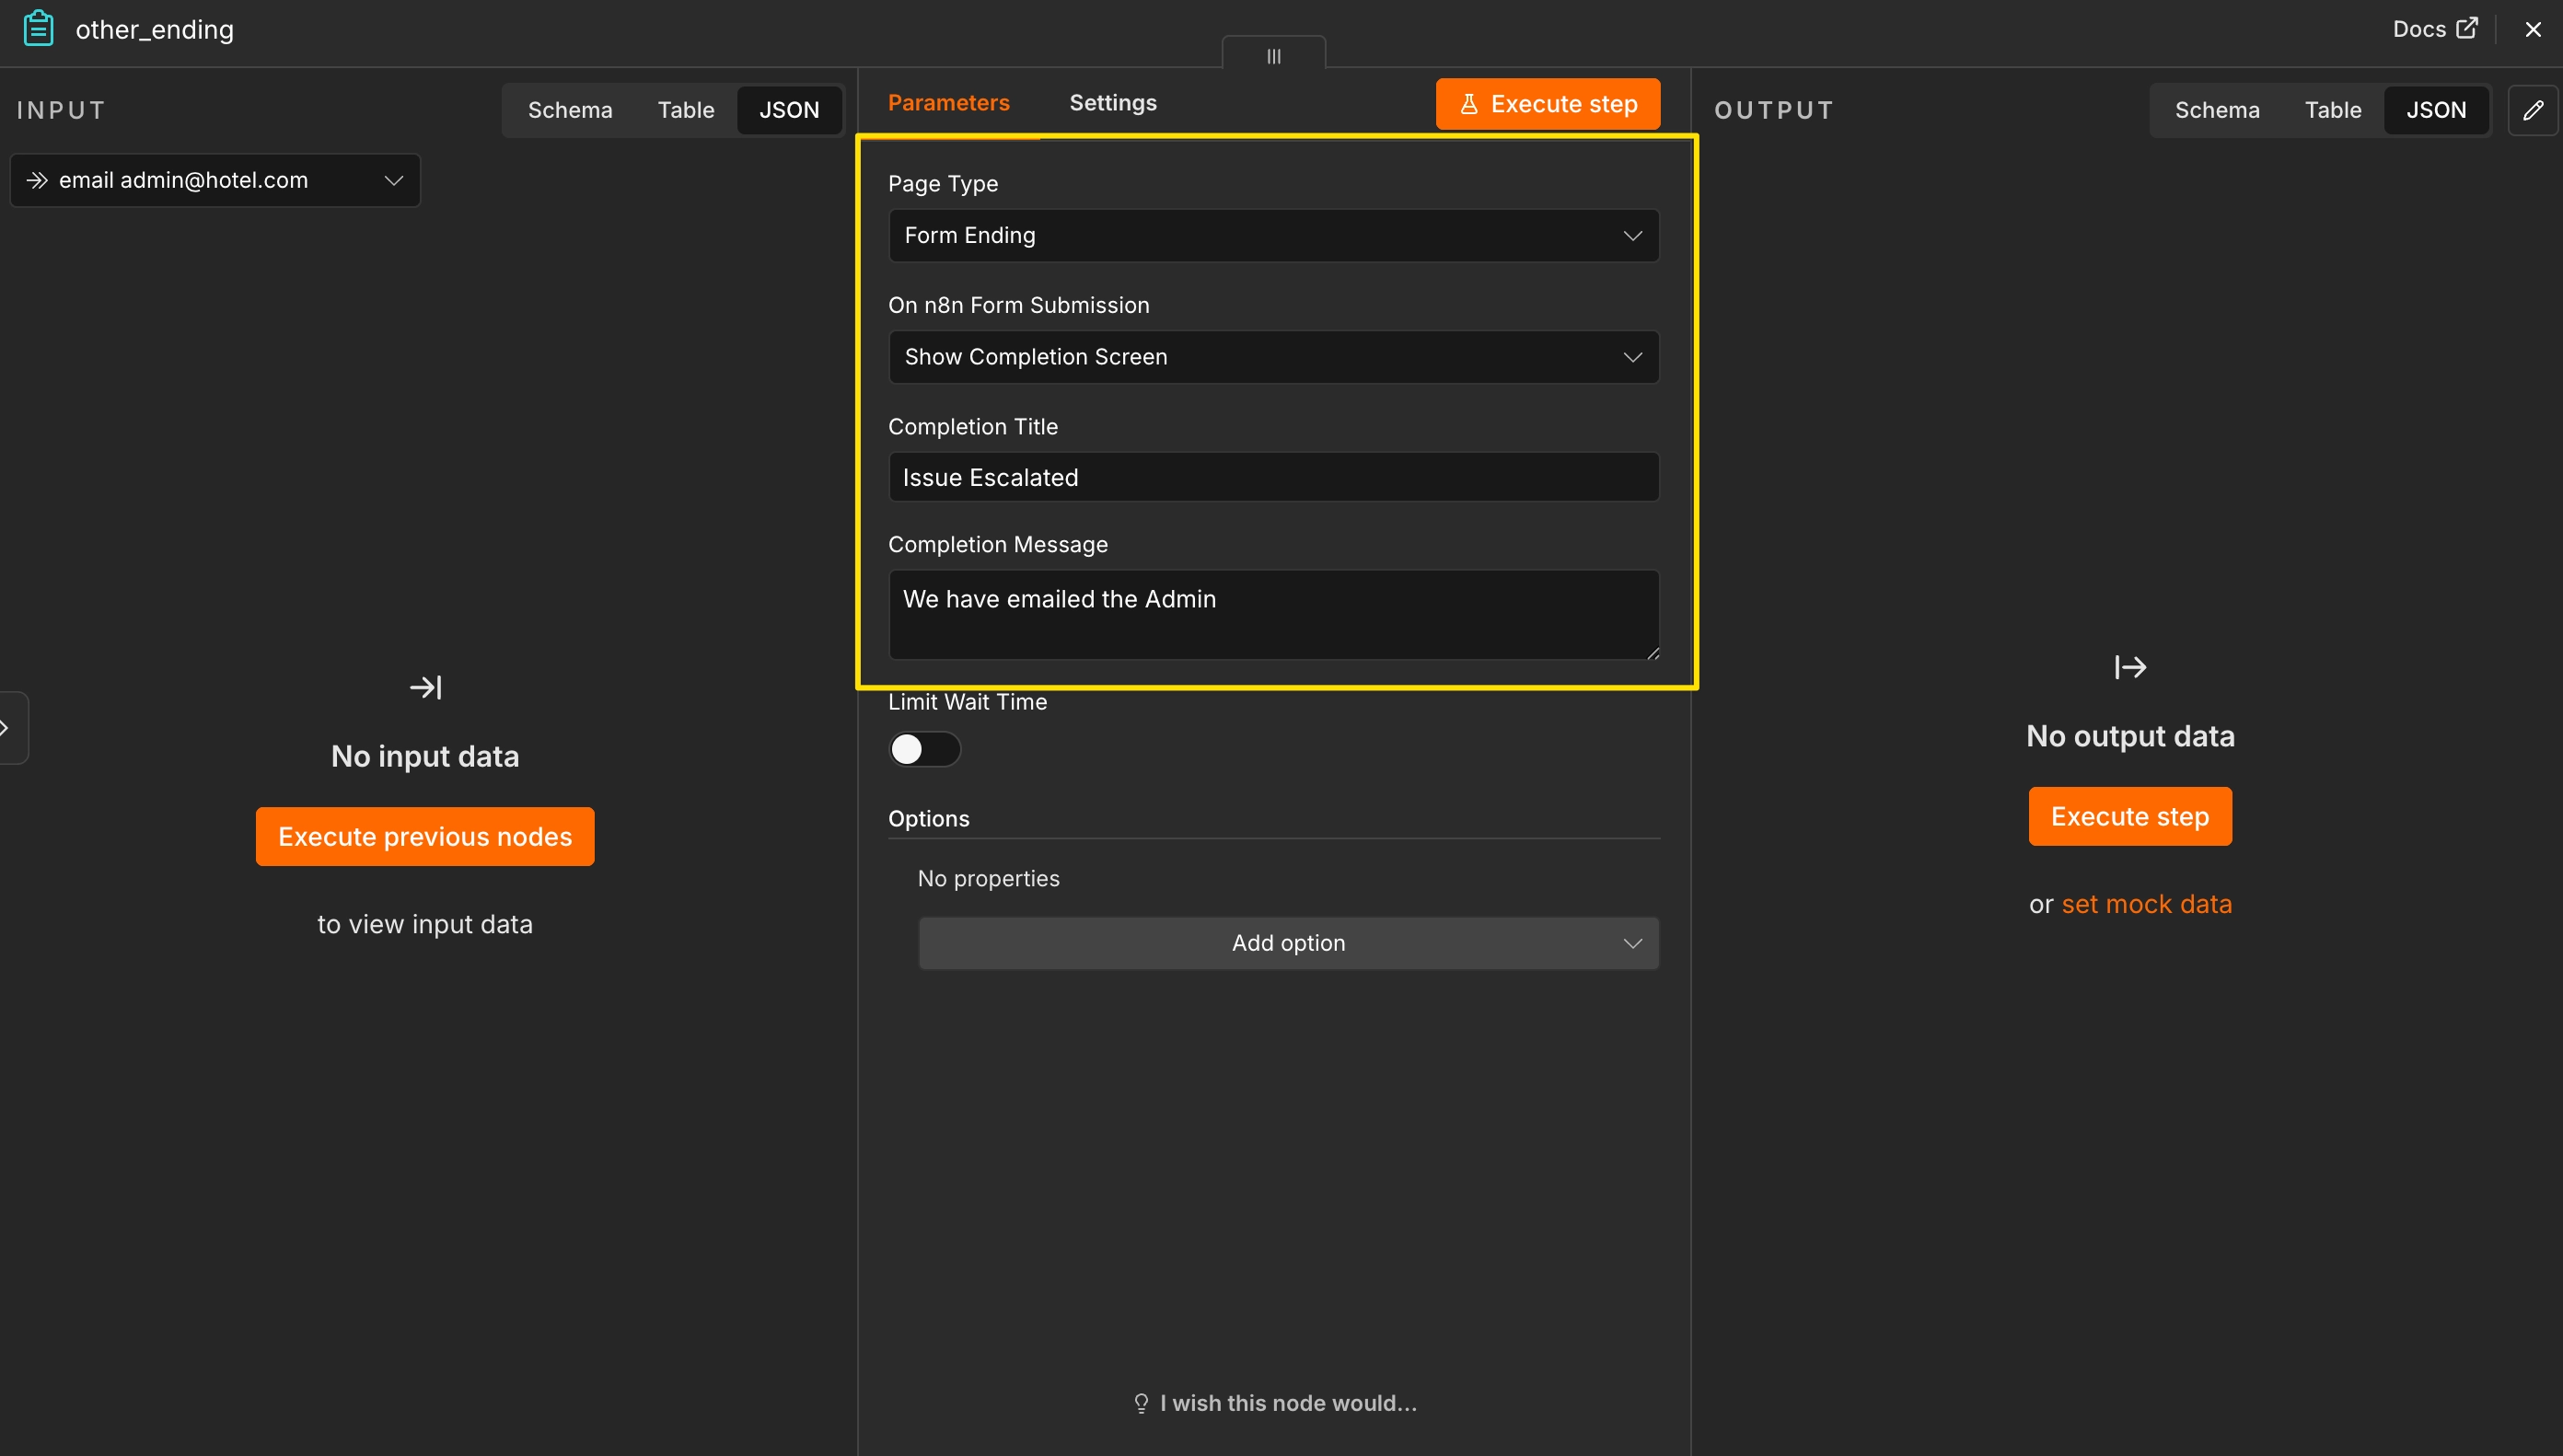The width and height of the screenshot is (2563, 1456).
Task: Click Execute step in Output panel
Action: [x=2130, y=817]
